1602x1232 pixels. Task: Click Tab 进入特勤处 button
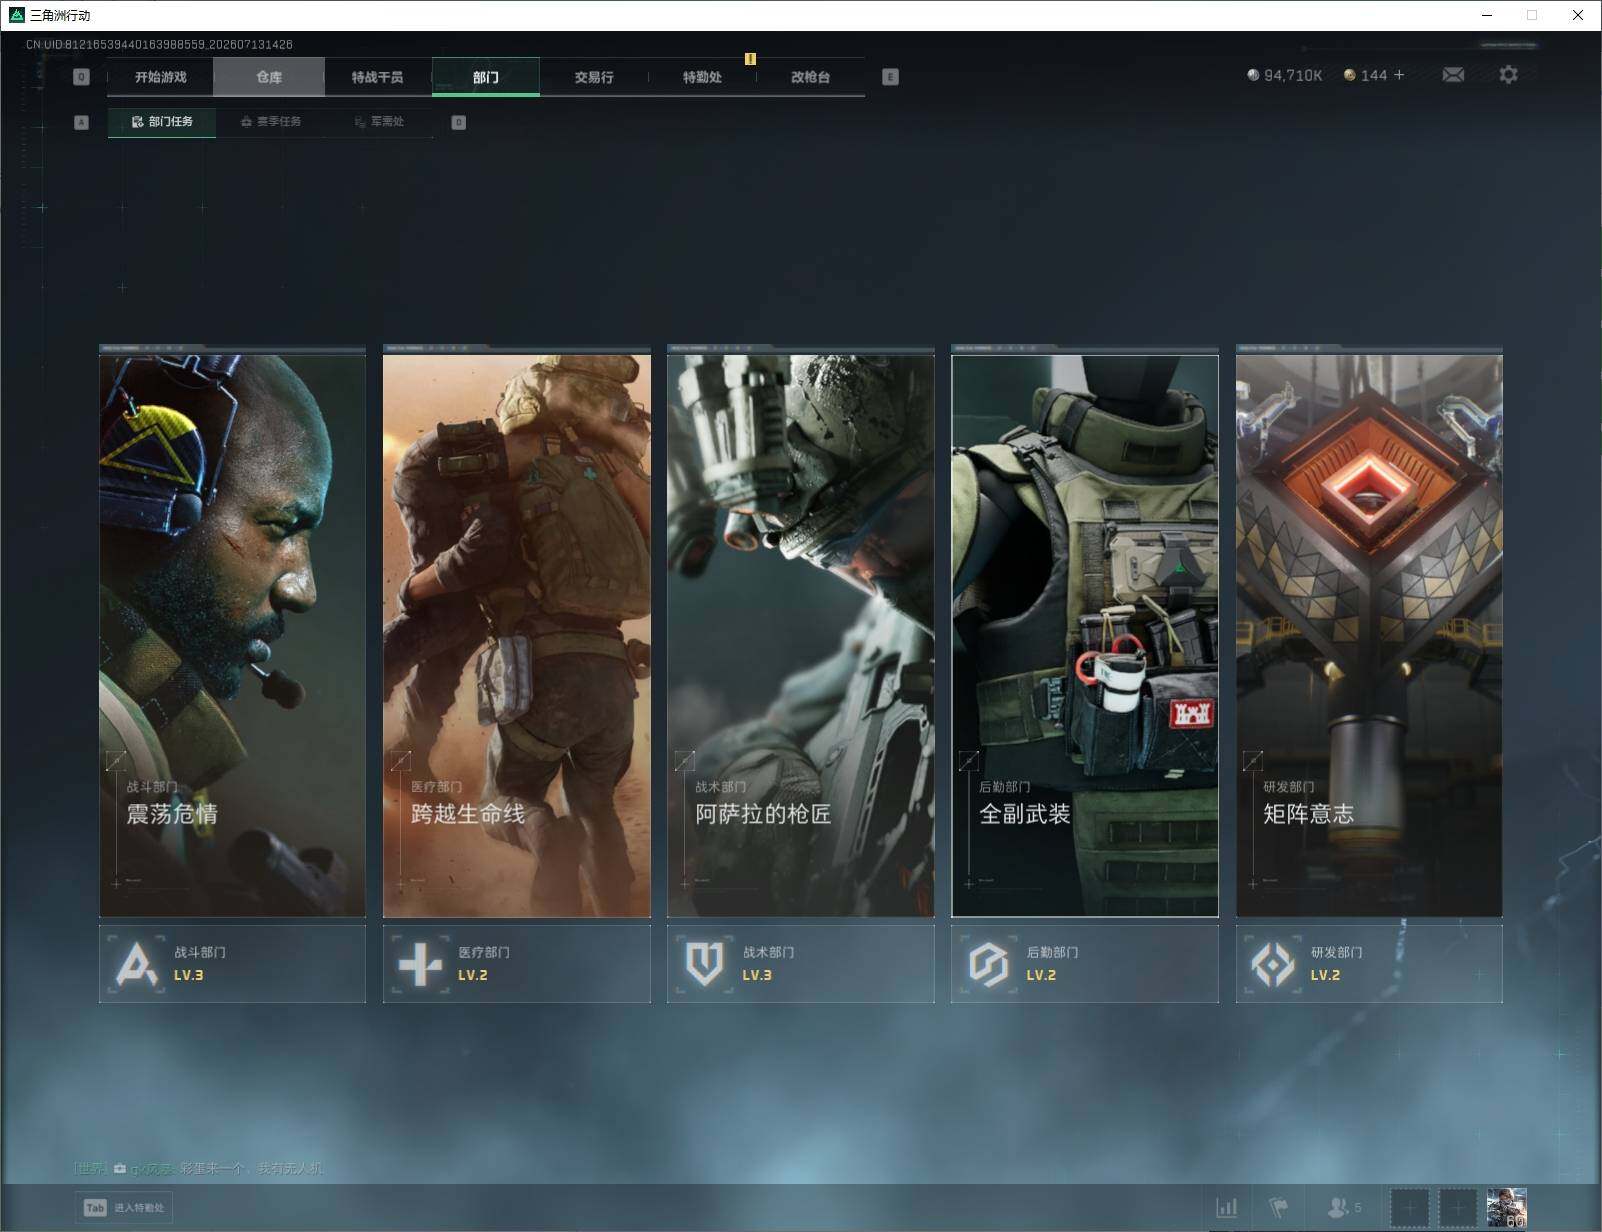tap(125, 1207)
